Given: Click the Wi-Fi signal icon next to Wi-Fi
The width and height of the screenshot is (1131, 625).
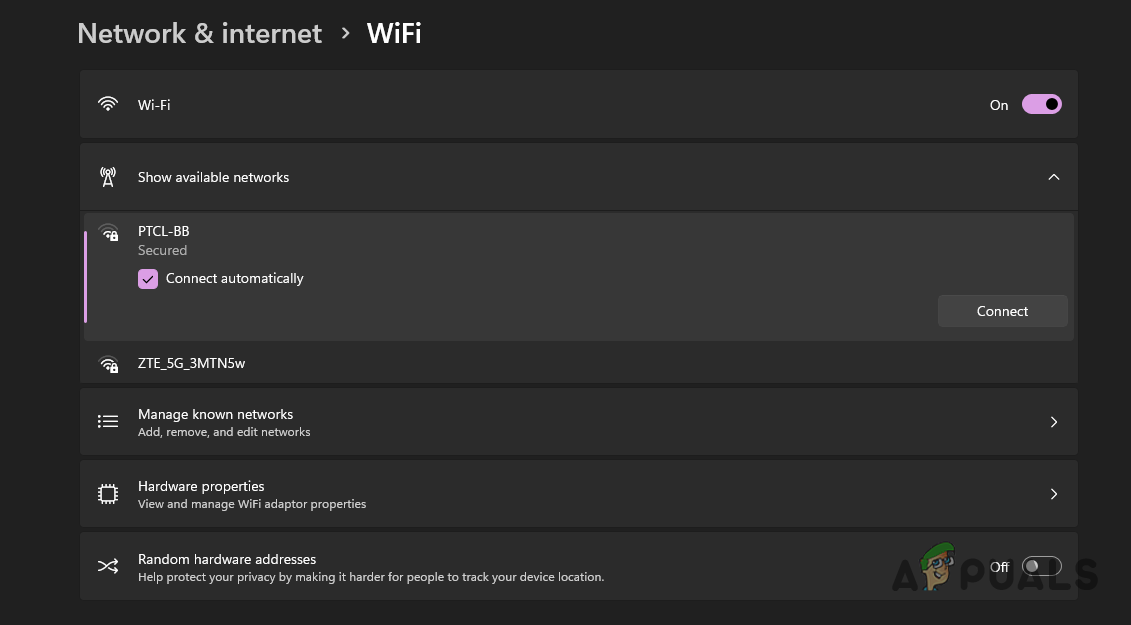Looking at the screenshot, I should pos(108,104).
